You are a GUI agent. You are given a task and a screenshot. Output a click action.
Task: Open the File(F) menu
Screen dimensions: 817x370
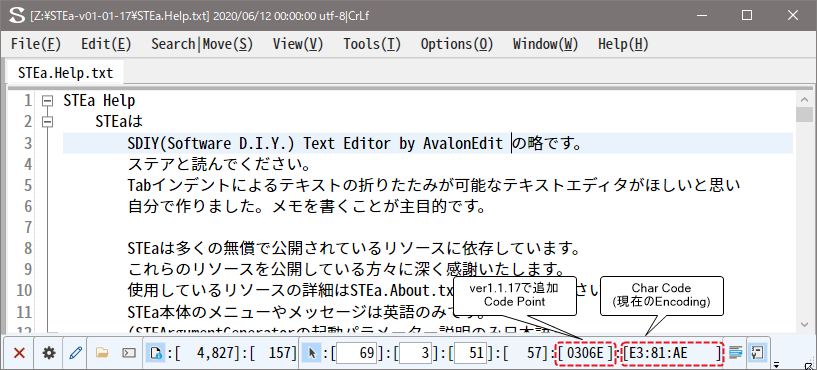click(36, 44)
